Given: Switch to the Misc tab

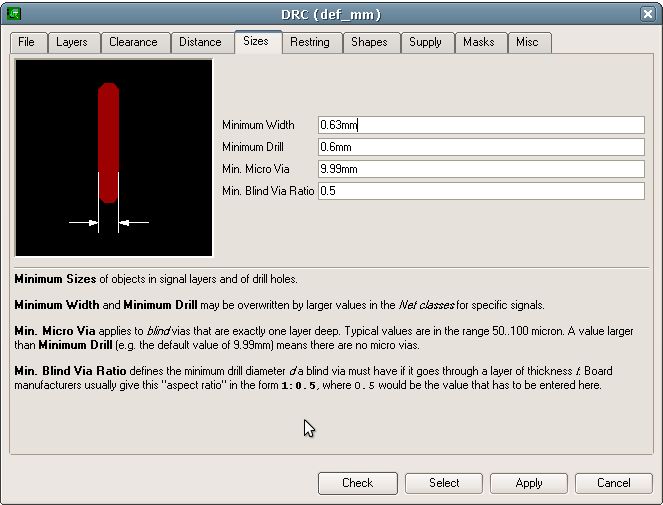Looking at the screenshot, I should (529, 42).
